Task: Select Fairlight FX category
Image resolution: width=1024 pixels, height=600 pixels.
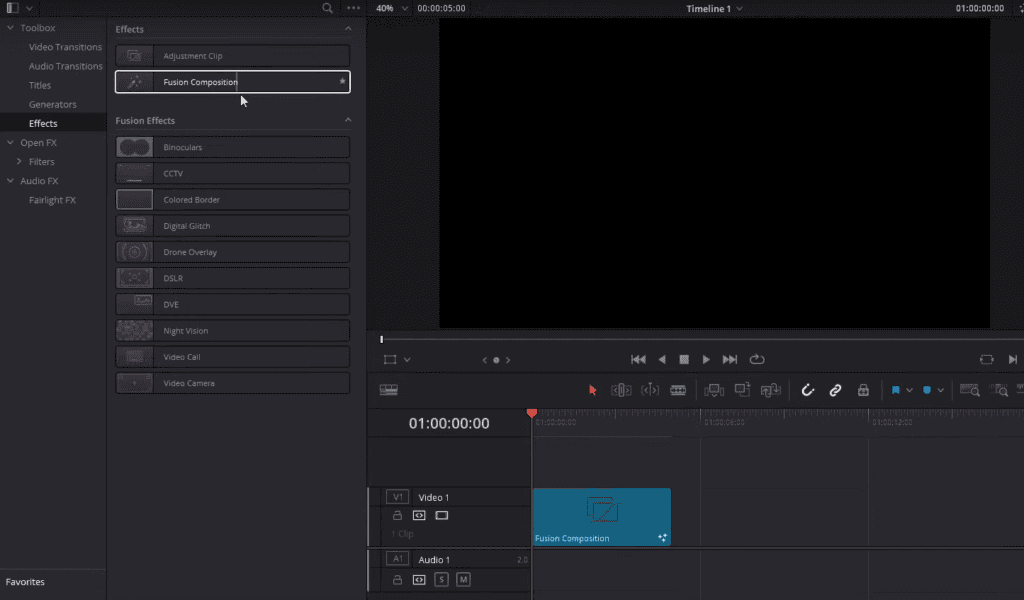Action: coord(52,200)
